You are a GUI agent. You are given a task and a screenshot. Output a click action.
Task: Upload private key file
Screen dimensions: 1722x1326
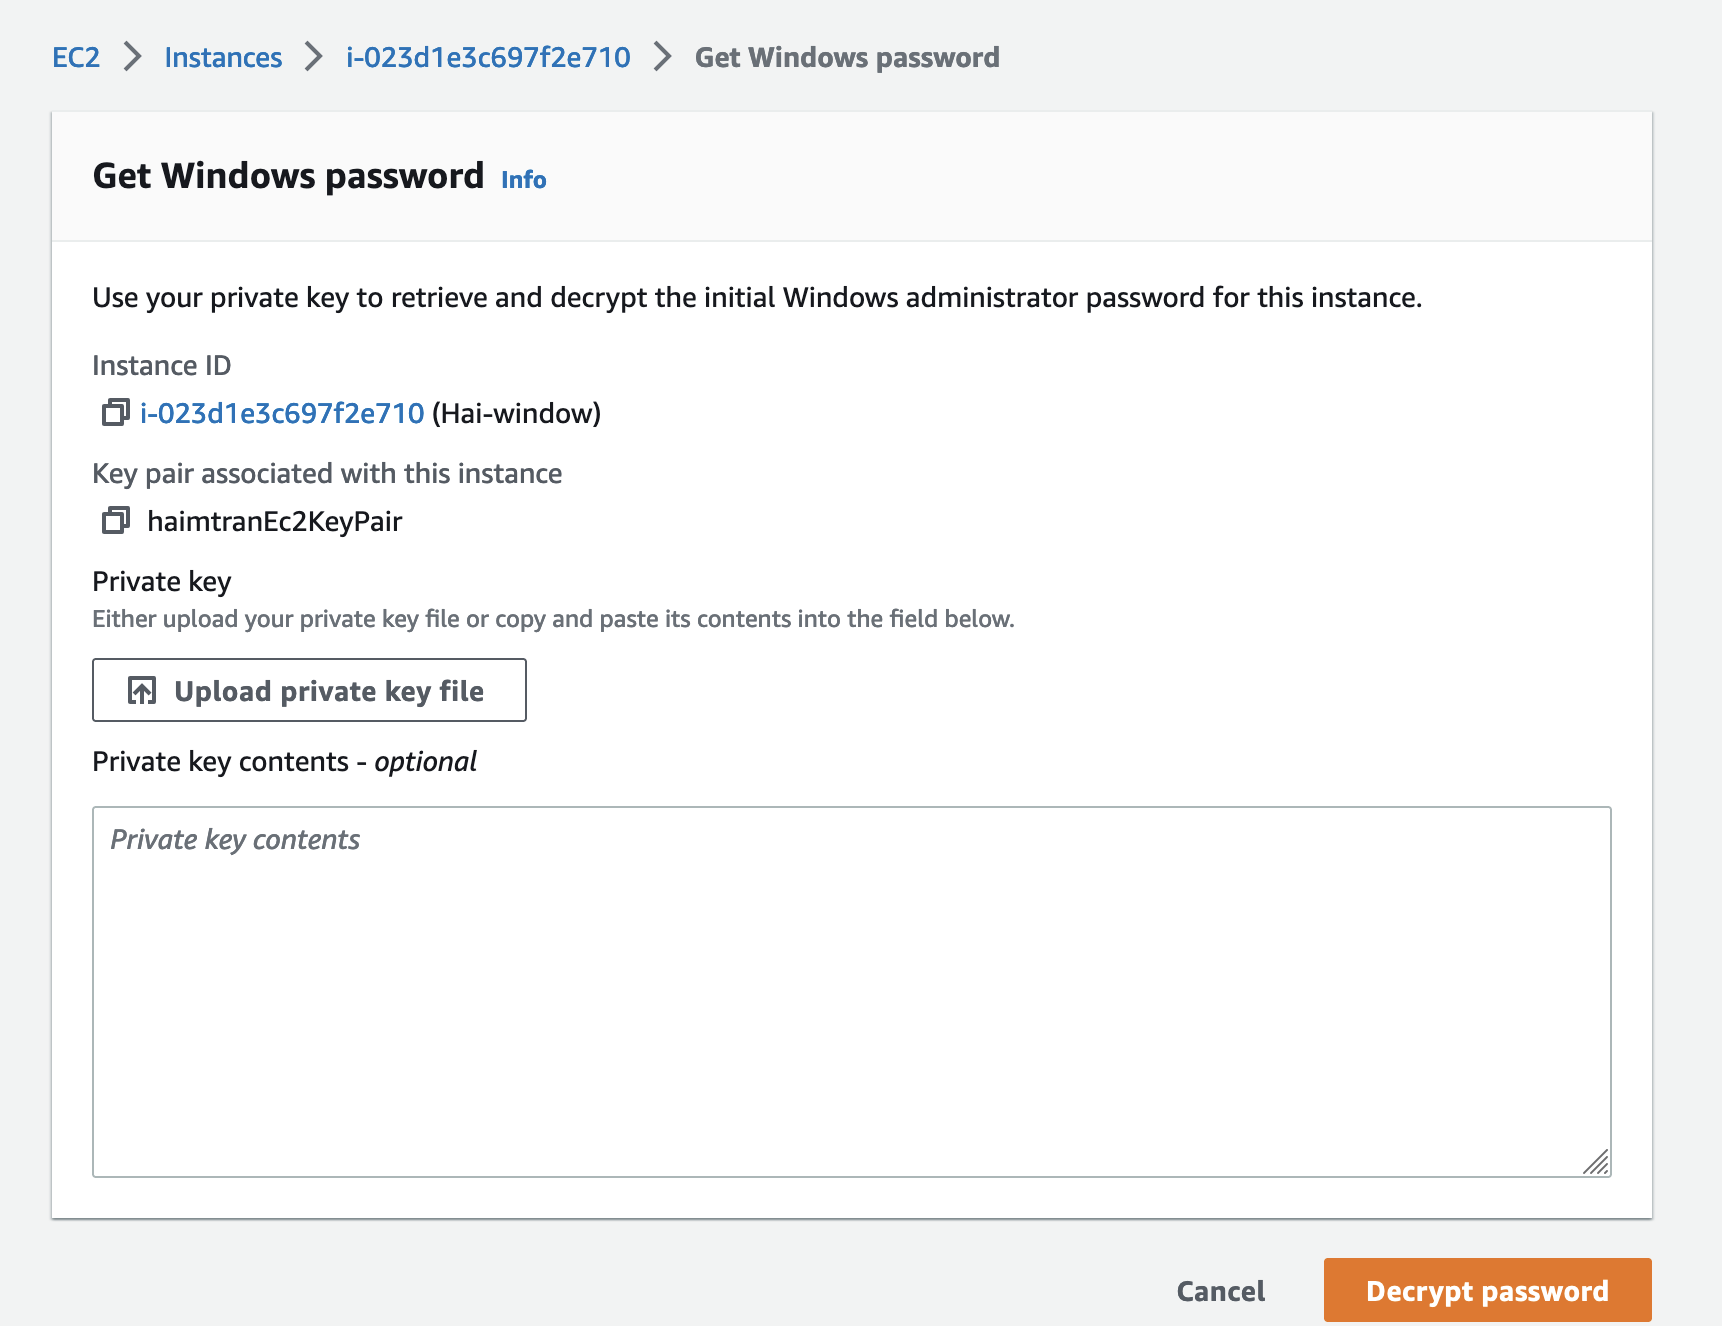(x=309, y=690)
